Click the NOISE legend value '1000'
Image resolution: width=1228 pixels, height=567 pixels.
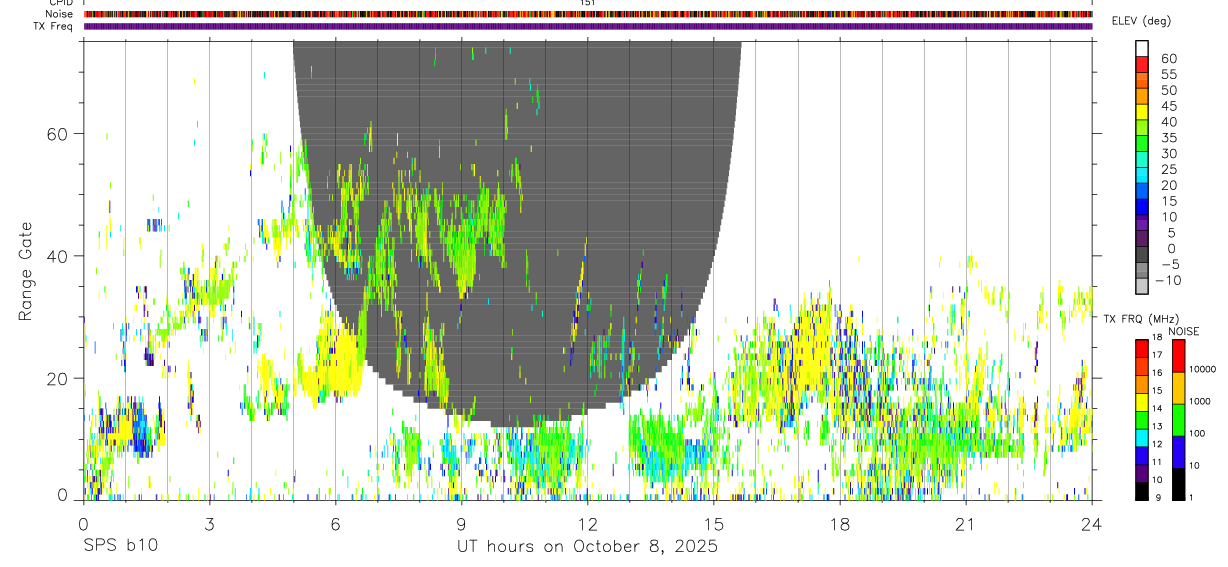1200,401
